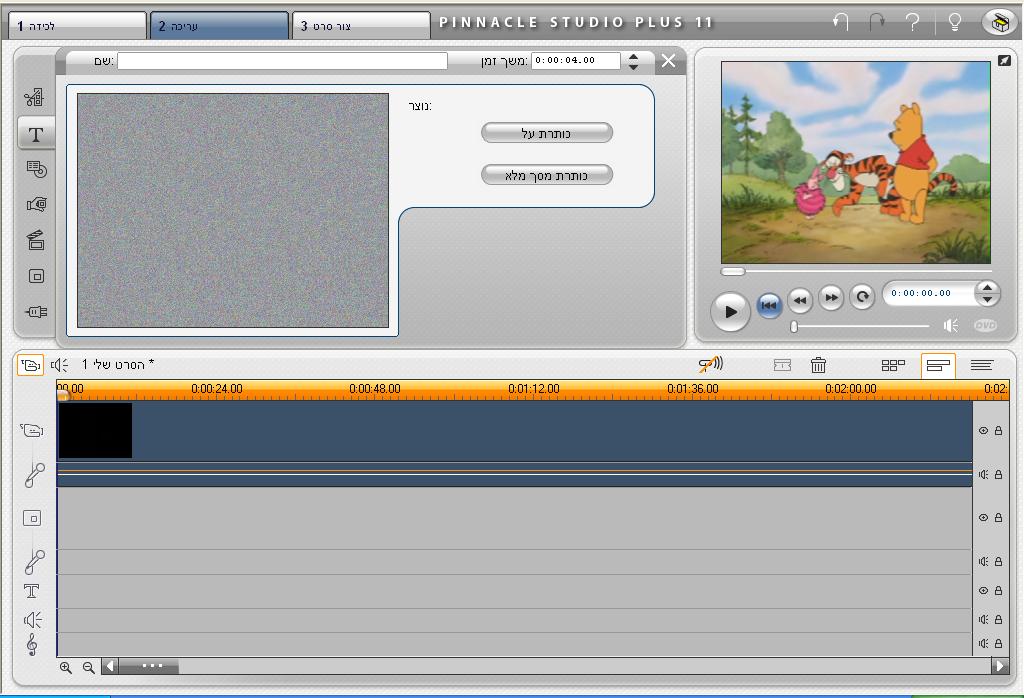Split clip with the razor icon
Screen dimensions: 1024x698
782,365
